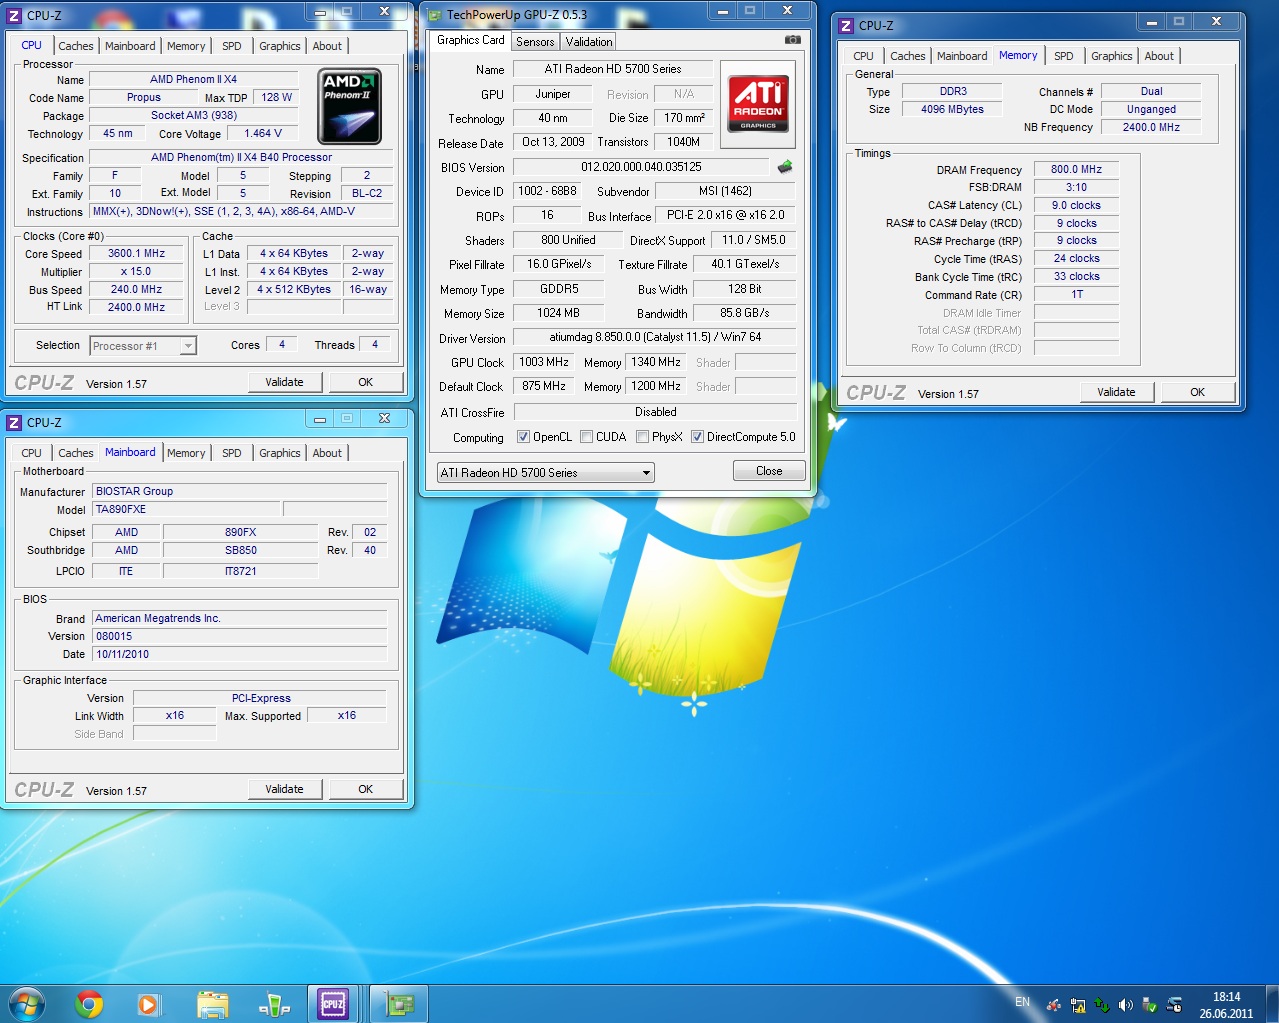The height and width of the screenshot is (1023, 1279).
Task: Open the volume speaker tray icon
Action: click(1125, 1005)
